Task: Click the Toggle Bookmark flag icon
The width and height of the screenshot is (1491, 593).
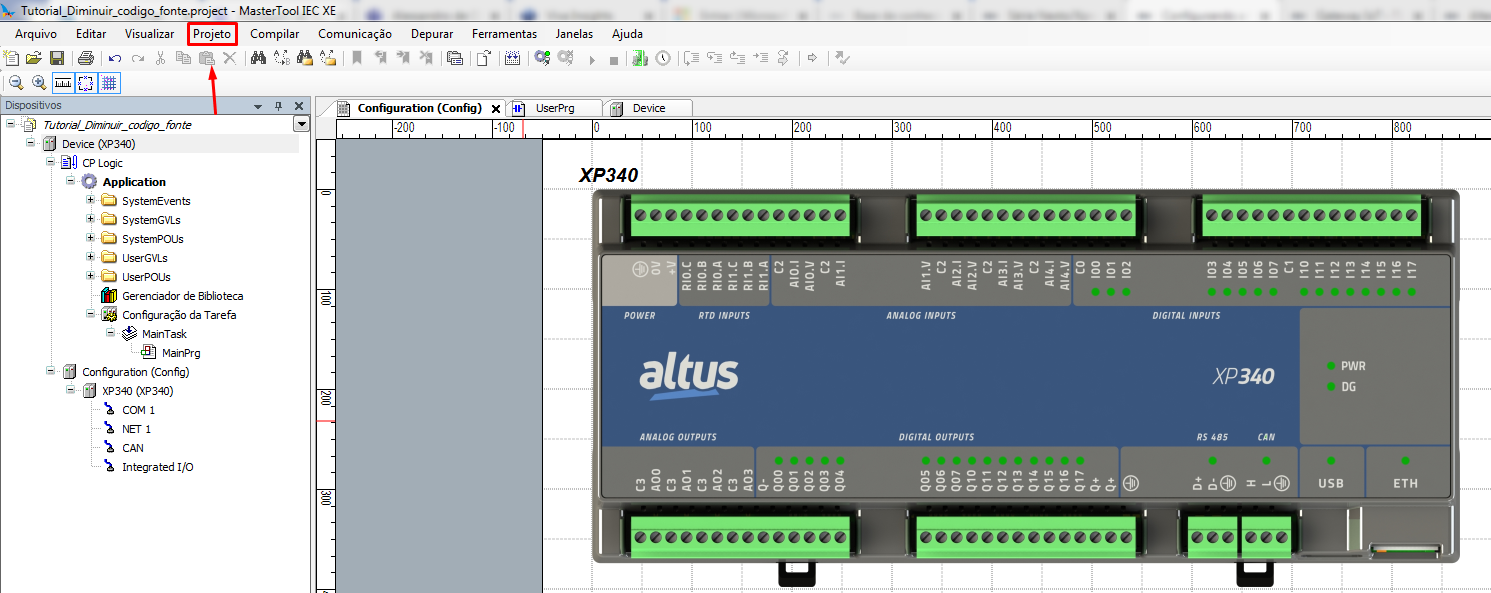Action: pyautogui.click(x=357, y=58)
